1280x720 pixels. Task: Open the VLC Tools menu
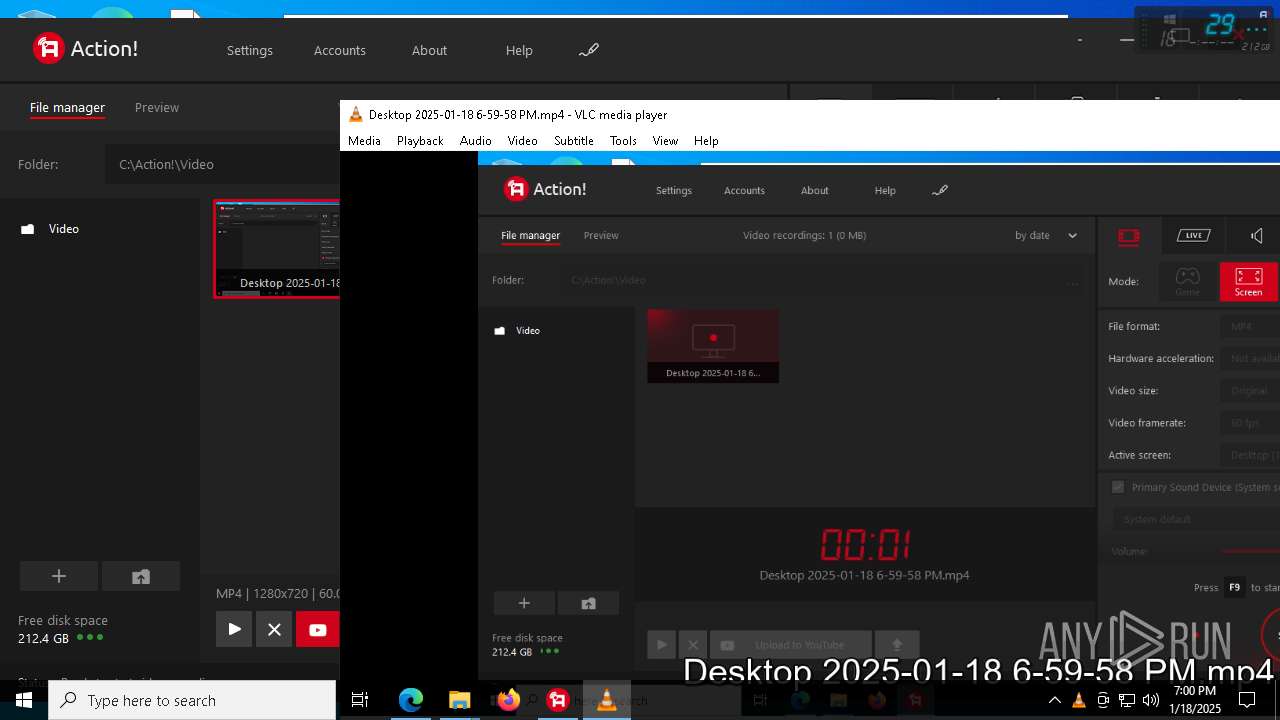tap(623, 141)
